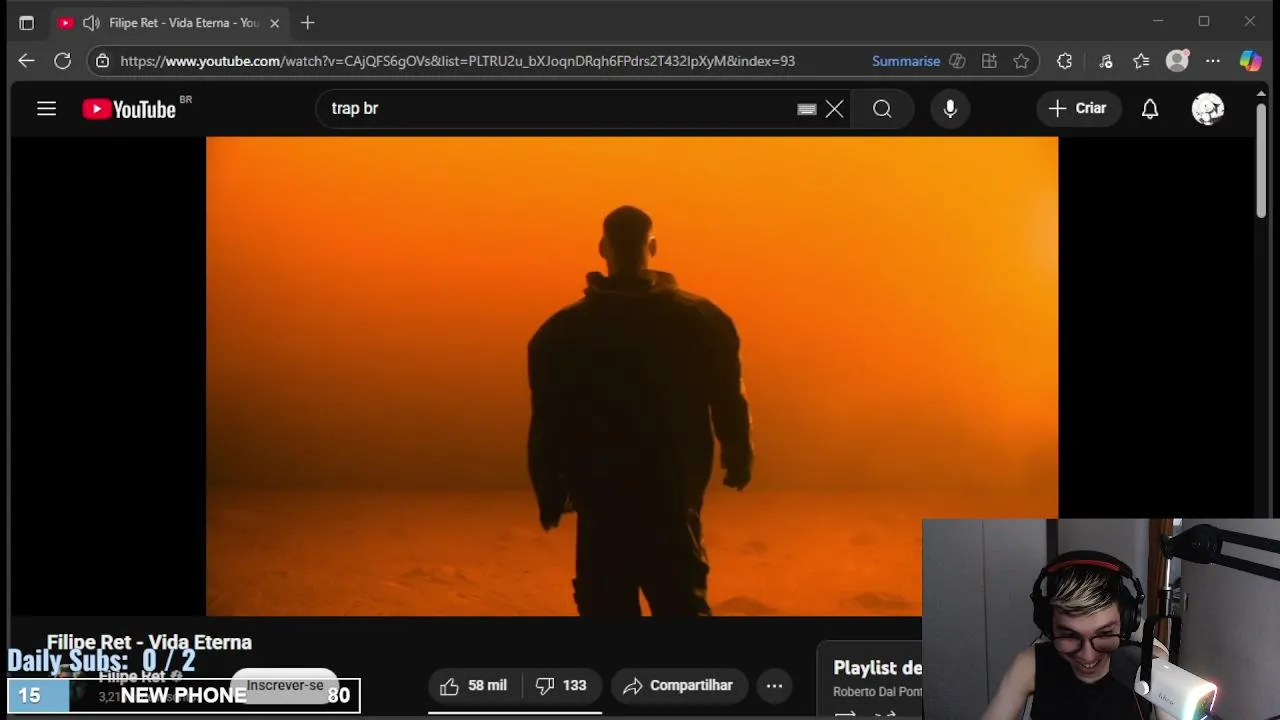The width and height of the screenshot is (1280, 720).
Task: Open media control music note icon
Action: [1106, 61]
